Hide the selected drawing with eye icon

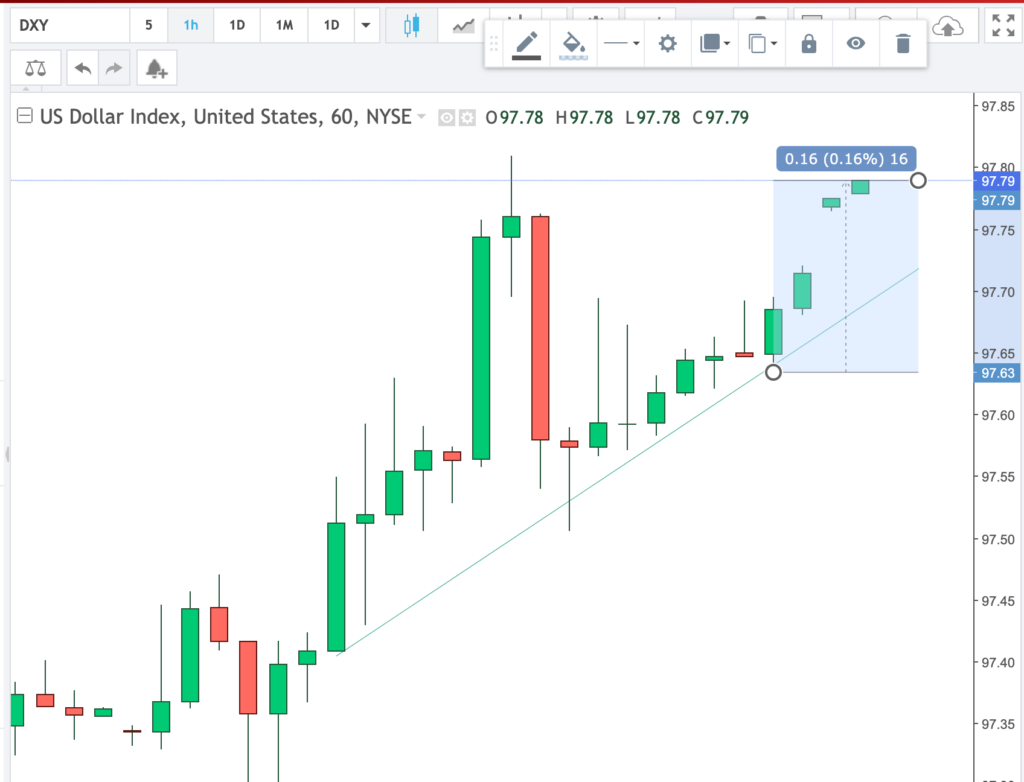pos(855,44)
